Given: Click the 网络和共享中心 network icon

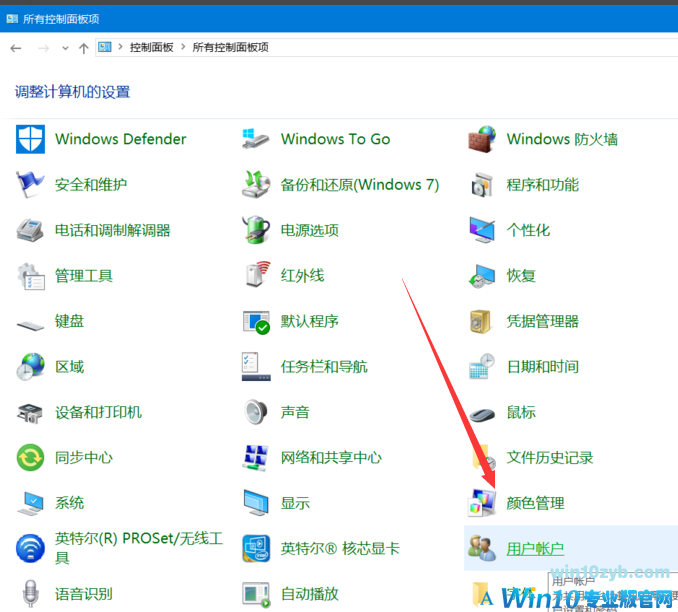Looking at the screenshot, I should click(x=256, y=458).
